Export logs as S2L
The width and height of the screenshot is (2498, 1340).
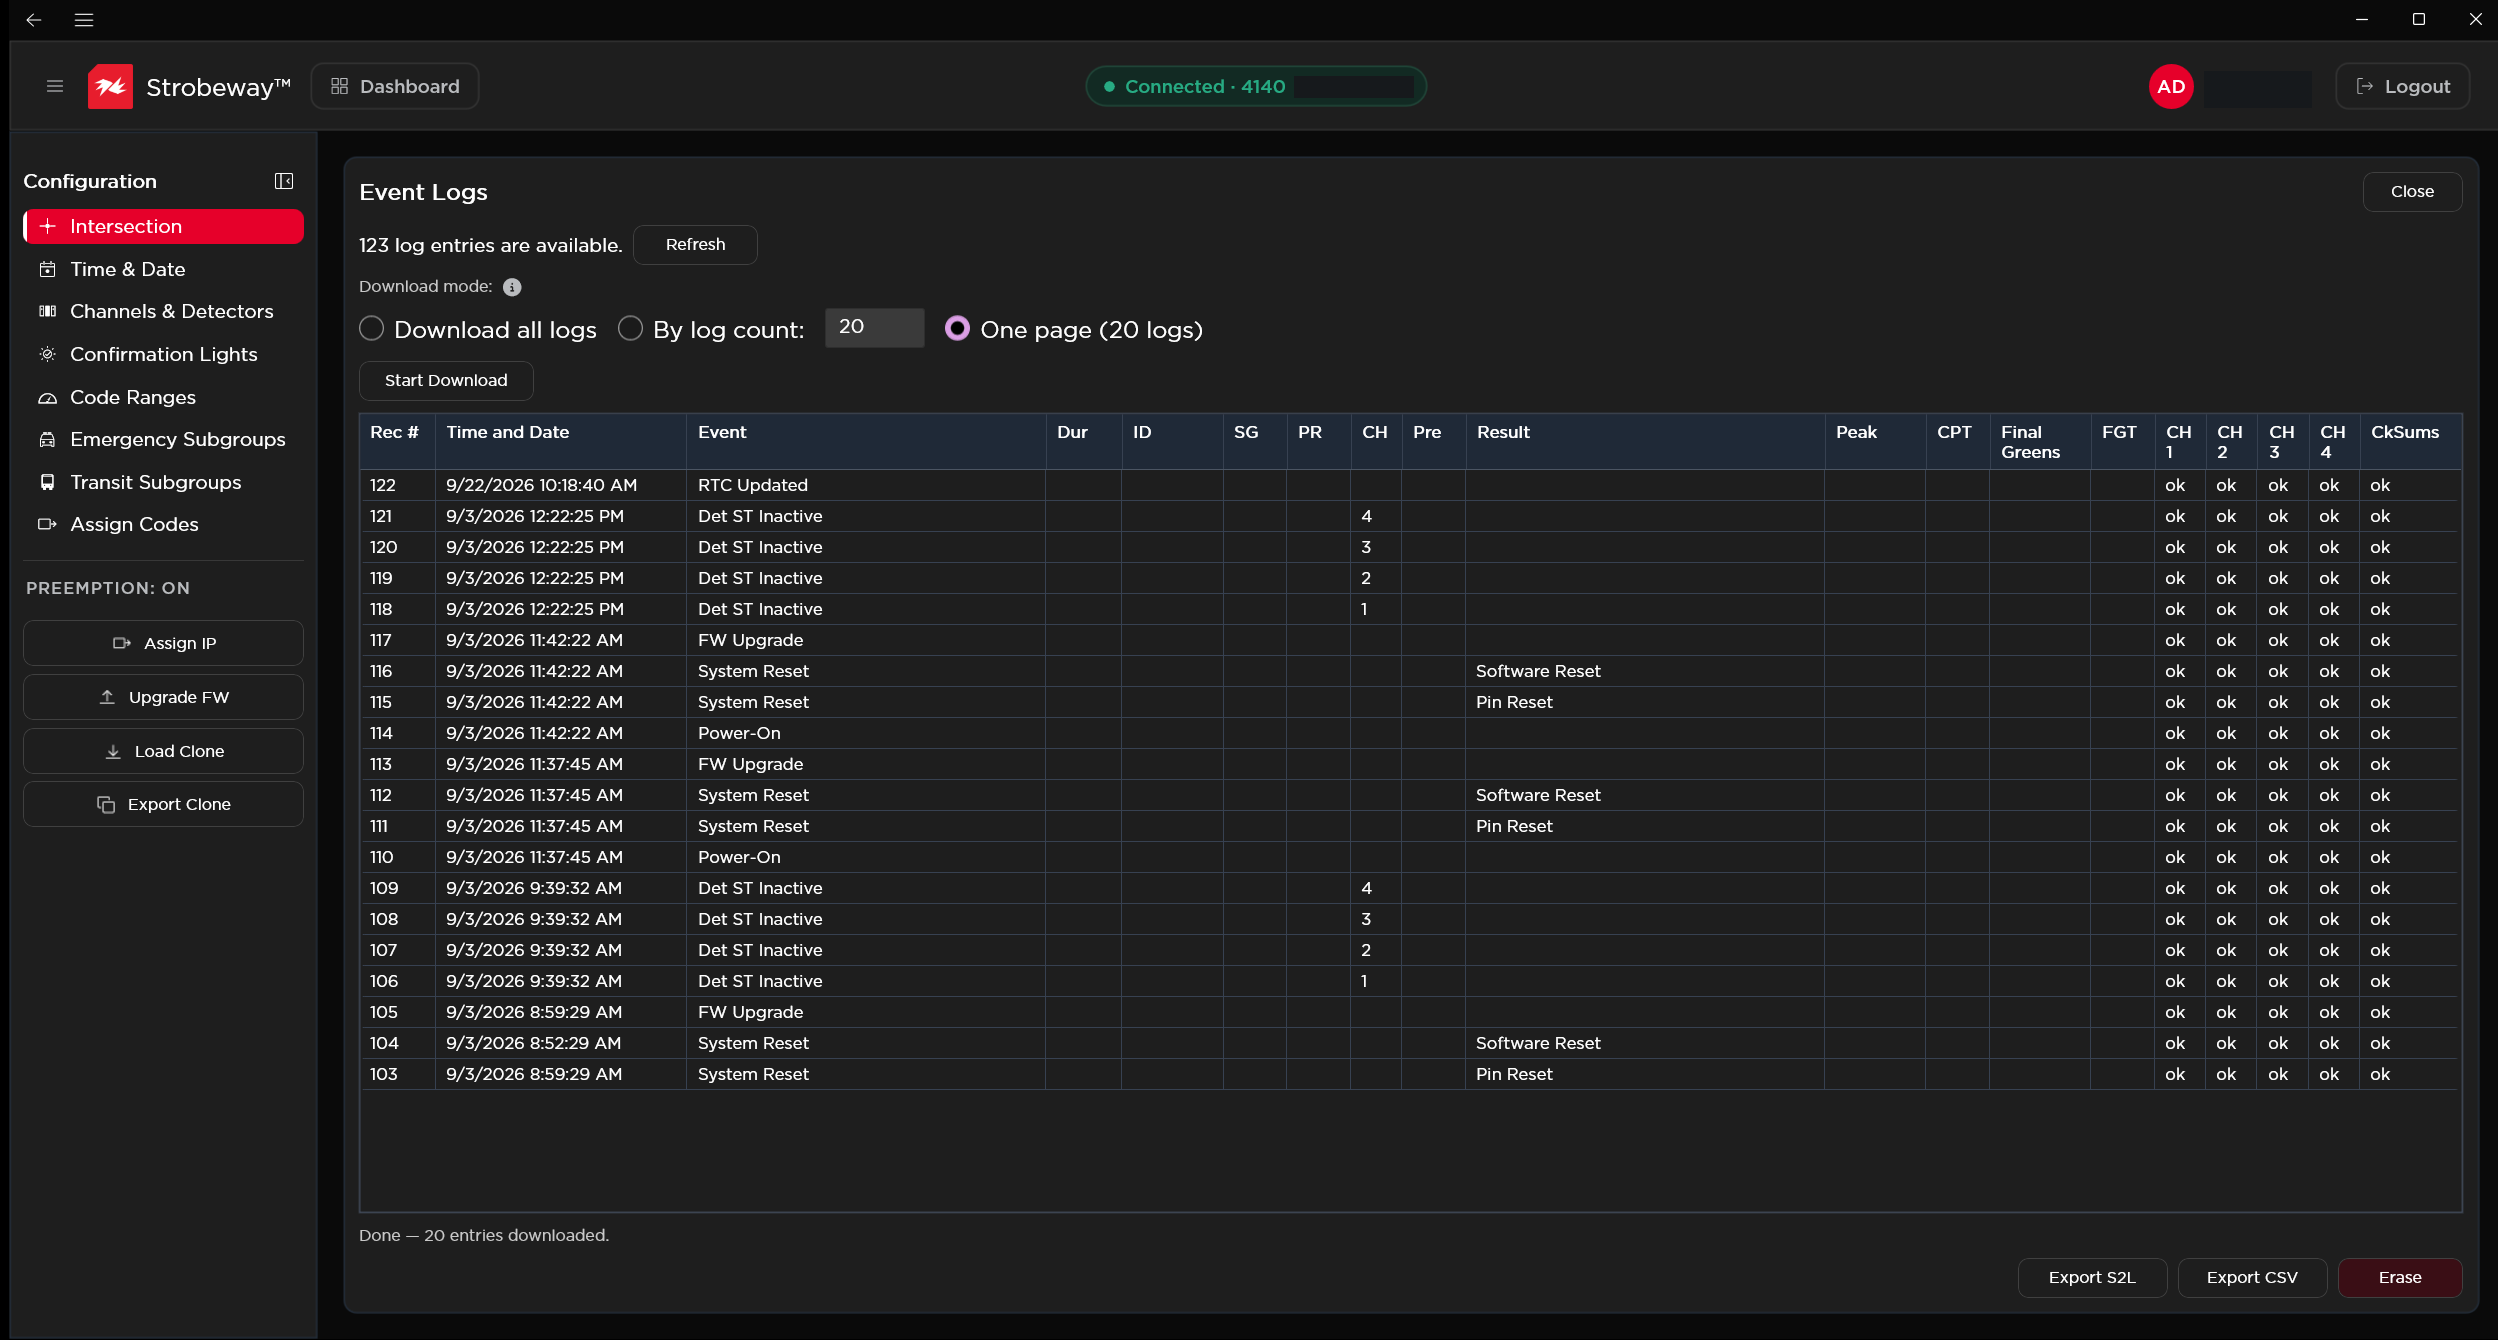coord(2092,1277)
